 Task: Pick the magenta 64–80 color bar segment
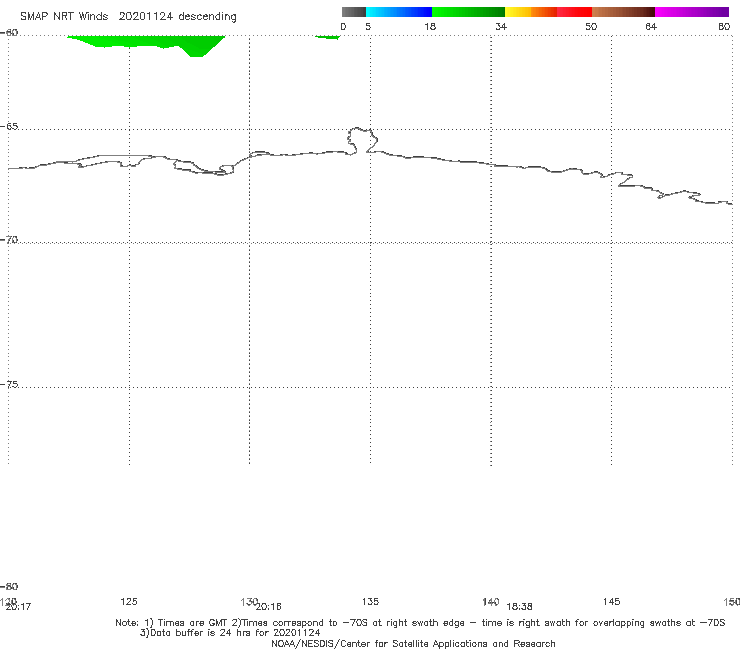point(692,12)
